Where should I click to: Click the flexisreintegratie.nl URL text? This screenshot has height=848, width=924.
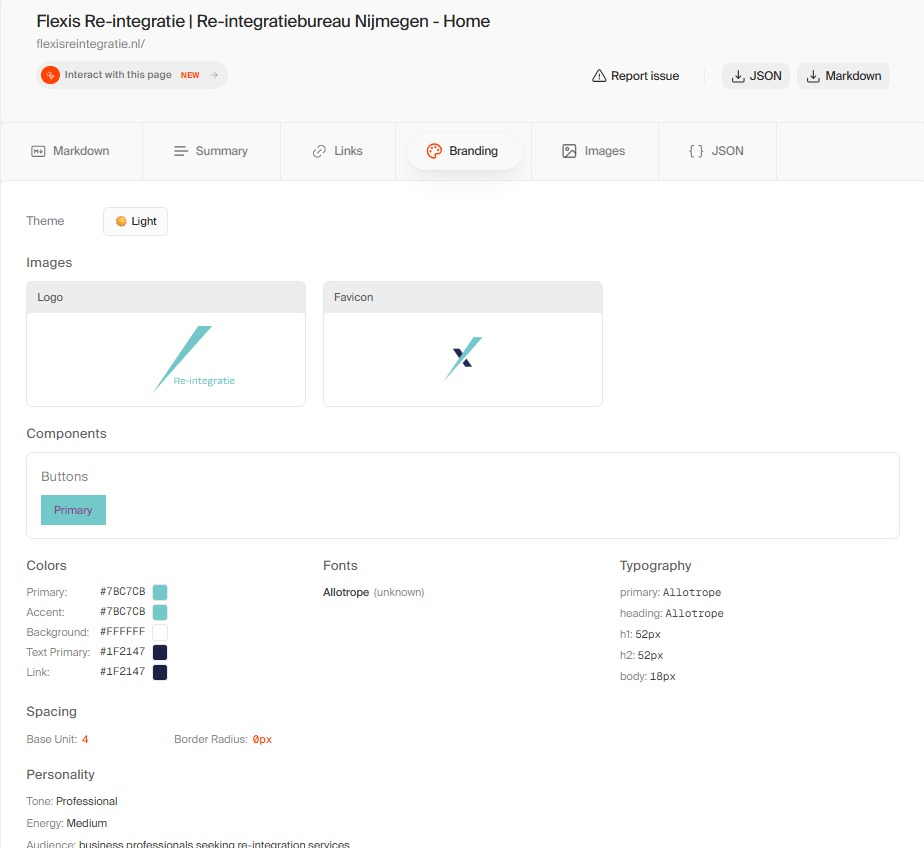pos(91,44)
